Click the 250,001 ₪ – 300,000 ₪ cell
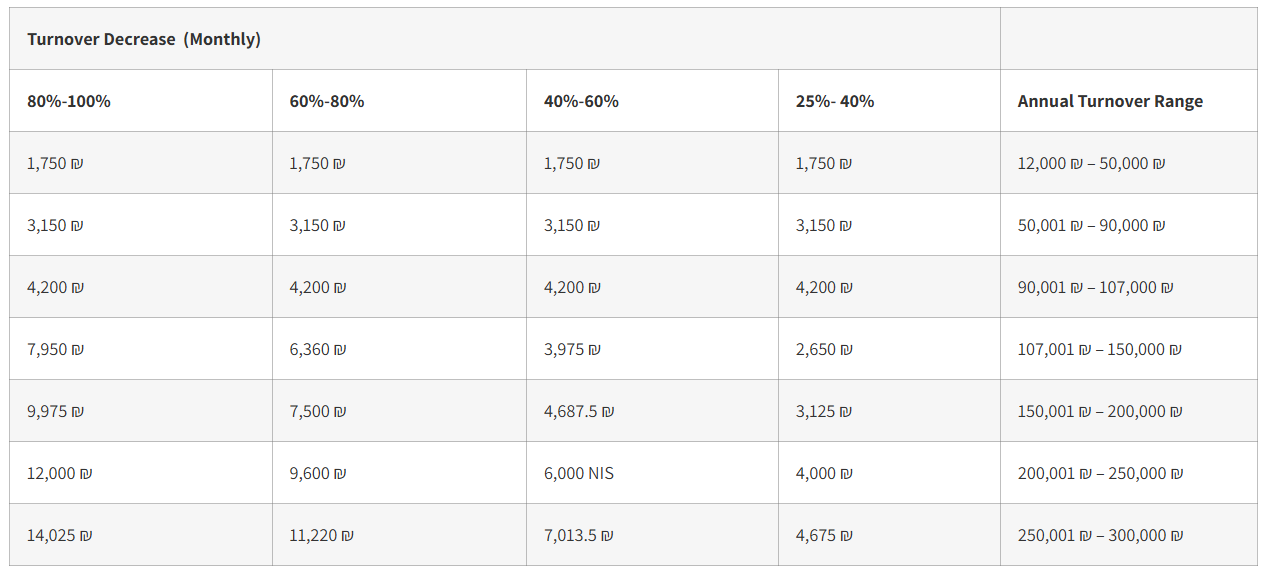This screenshot has width=1262, height=566. coord(1100,535)
